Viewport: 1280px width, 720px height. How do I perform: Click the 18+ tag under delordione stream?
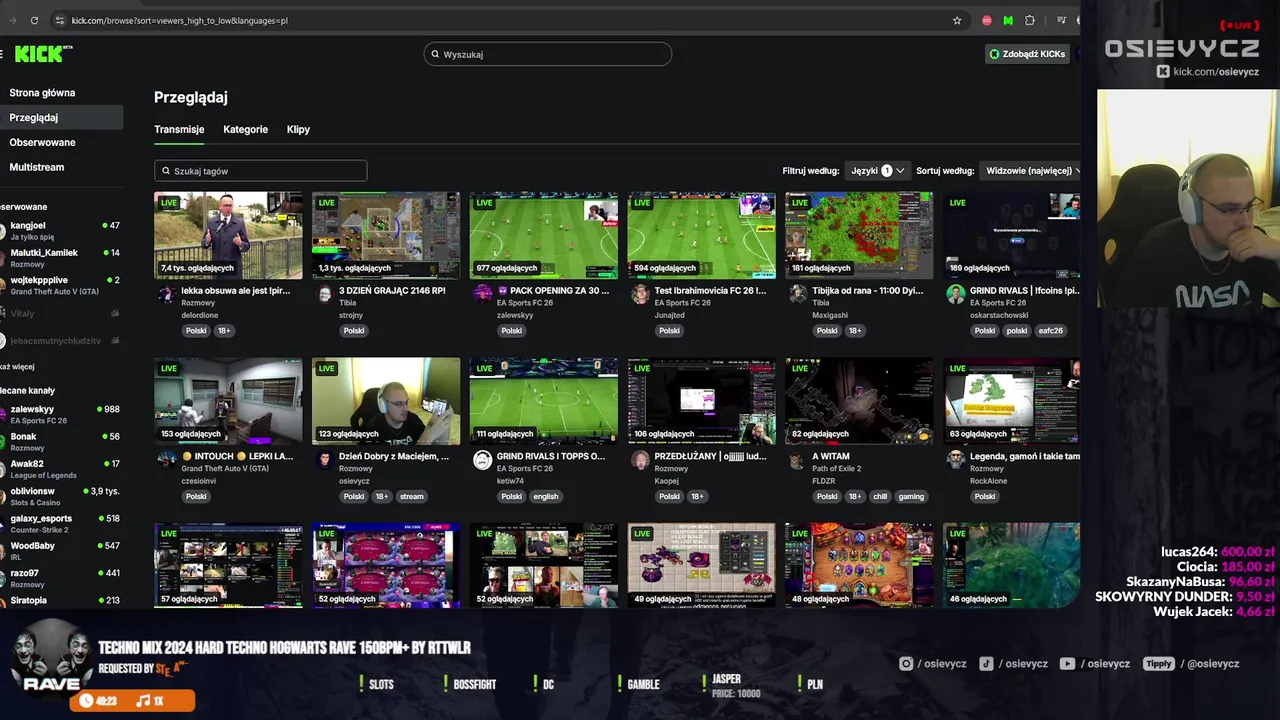pos(224,331)
